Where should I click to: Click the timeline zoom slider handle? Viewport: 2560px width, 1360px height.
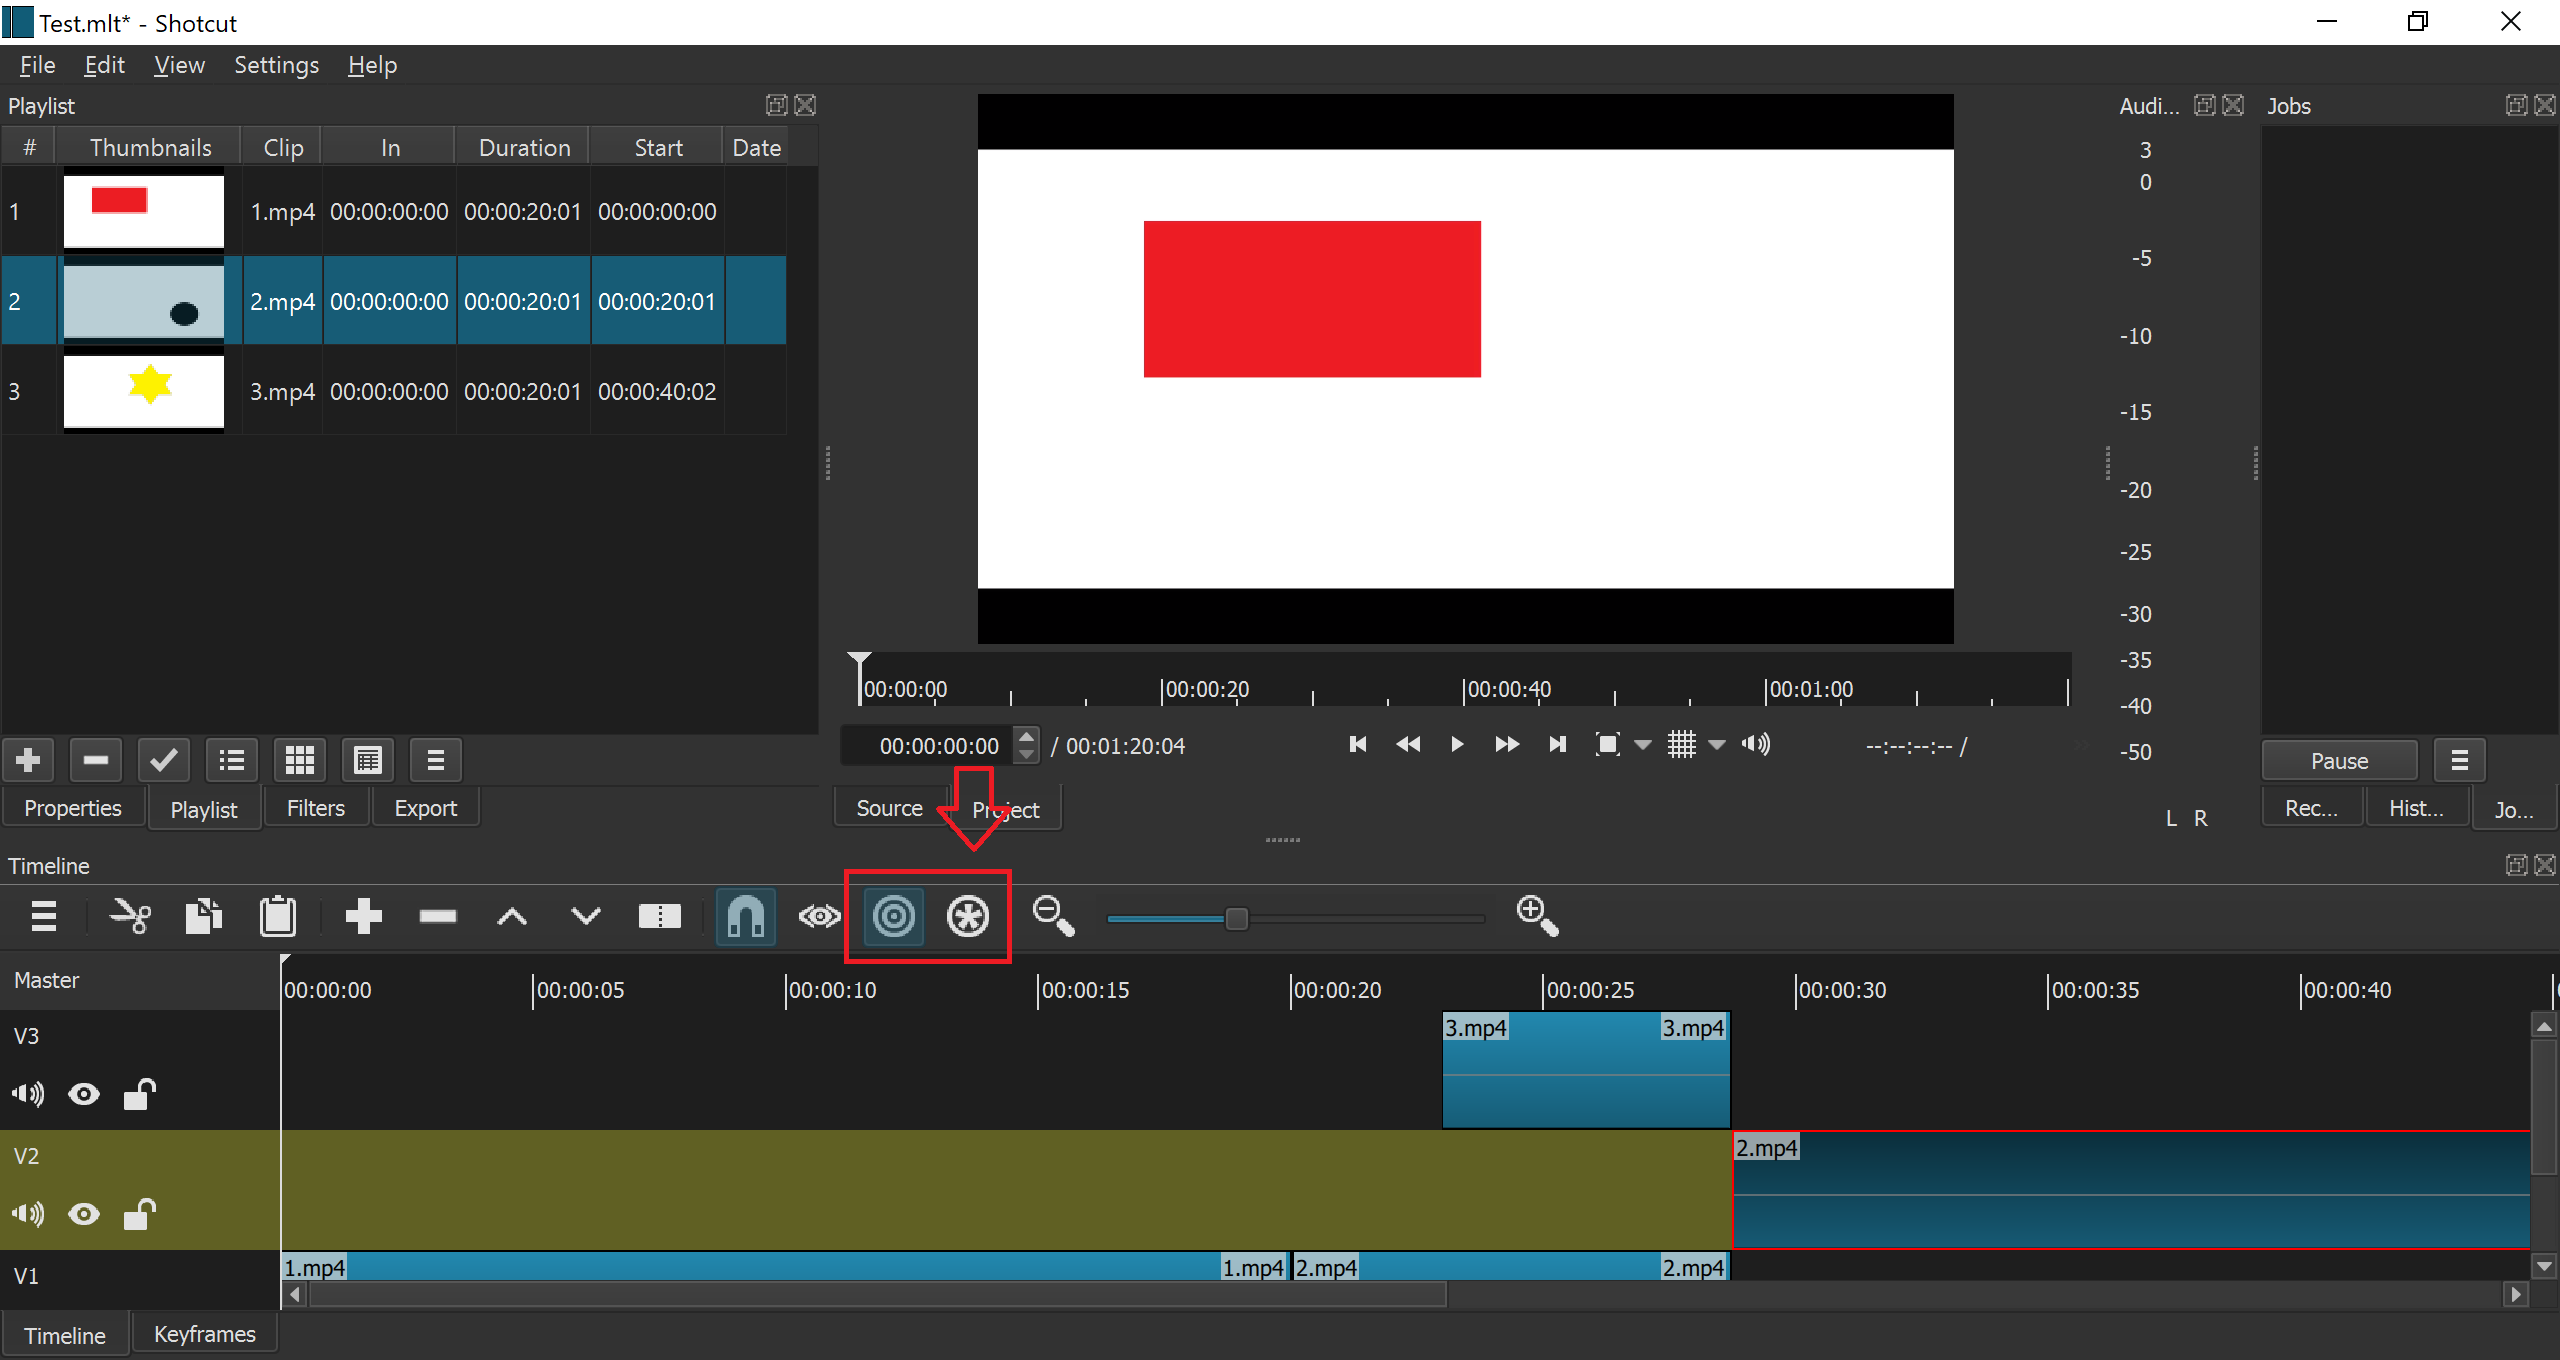pyautogui.click(x=1237, y=919)
